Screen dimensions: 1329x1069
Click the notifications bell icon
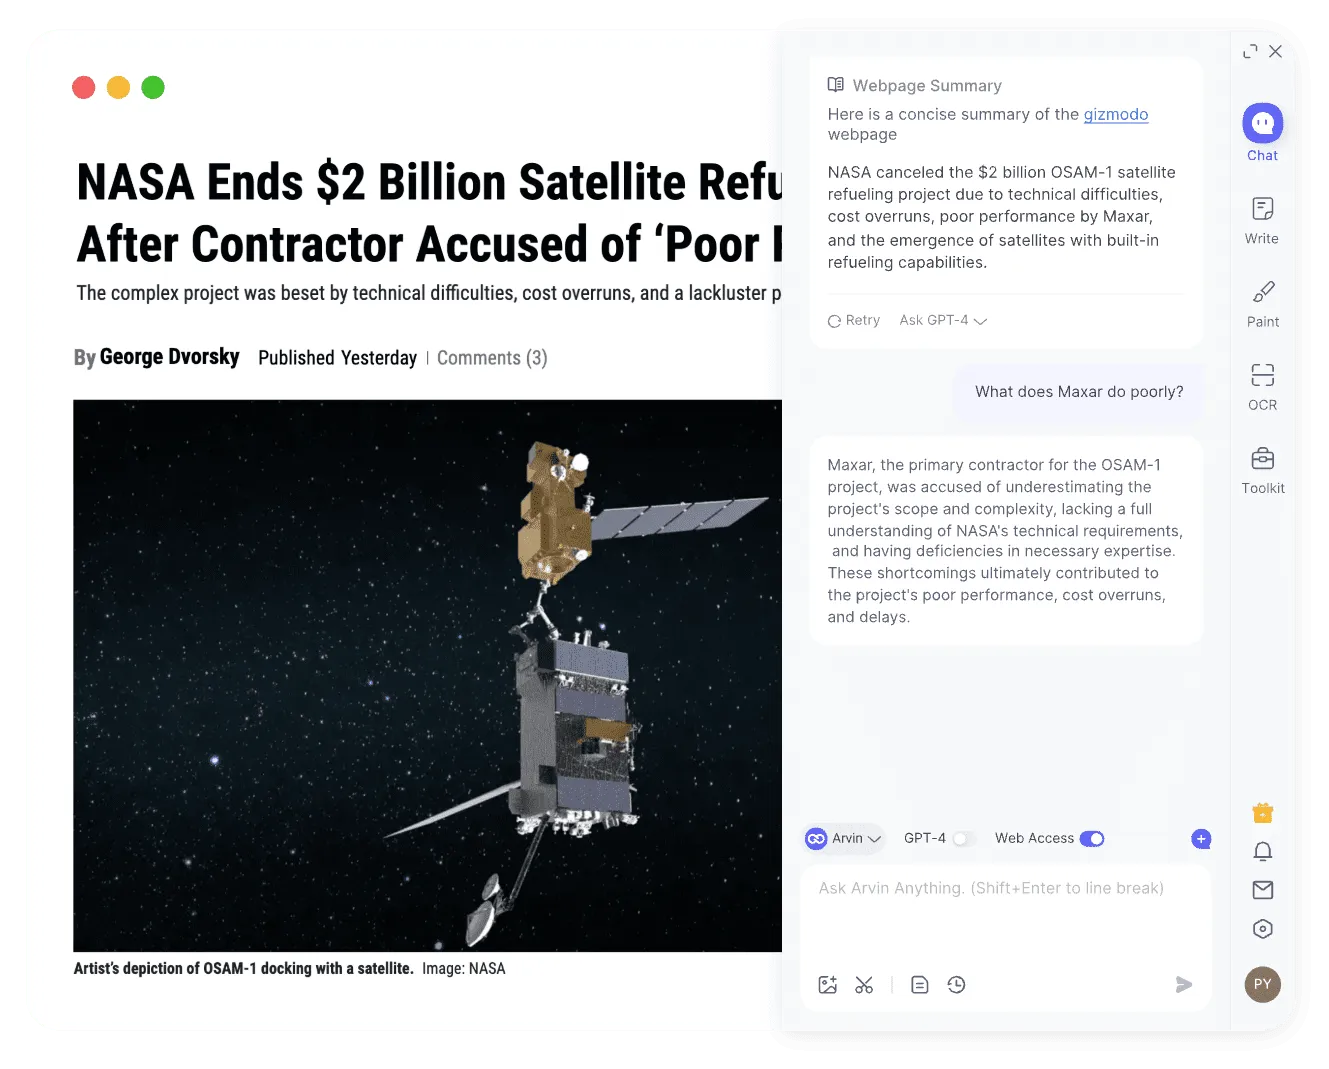pos(1263,851)
